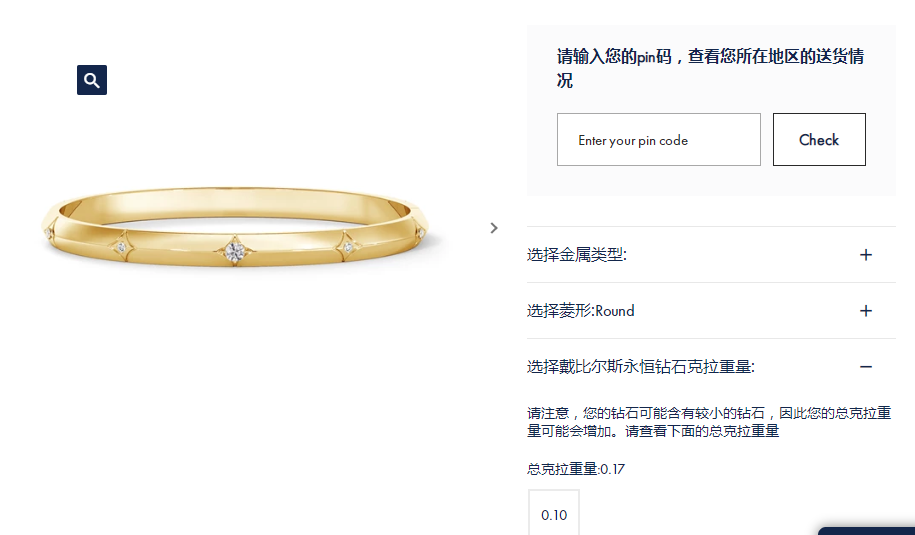The width and height of the screenshot is (915, 535).
Task: Click the center diamond on the bangle
Action: pyautogui.click(x=235, y=251)
